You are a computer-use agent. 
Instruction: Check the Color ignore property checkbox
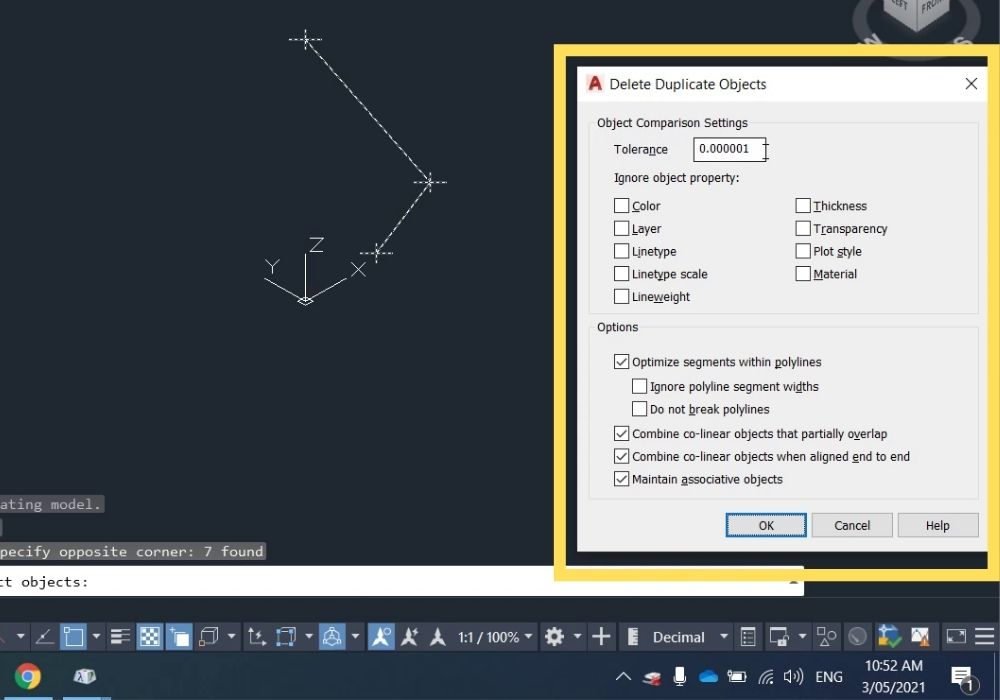(622, 206)
